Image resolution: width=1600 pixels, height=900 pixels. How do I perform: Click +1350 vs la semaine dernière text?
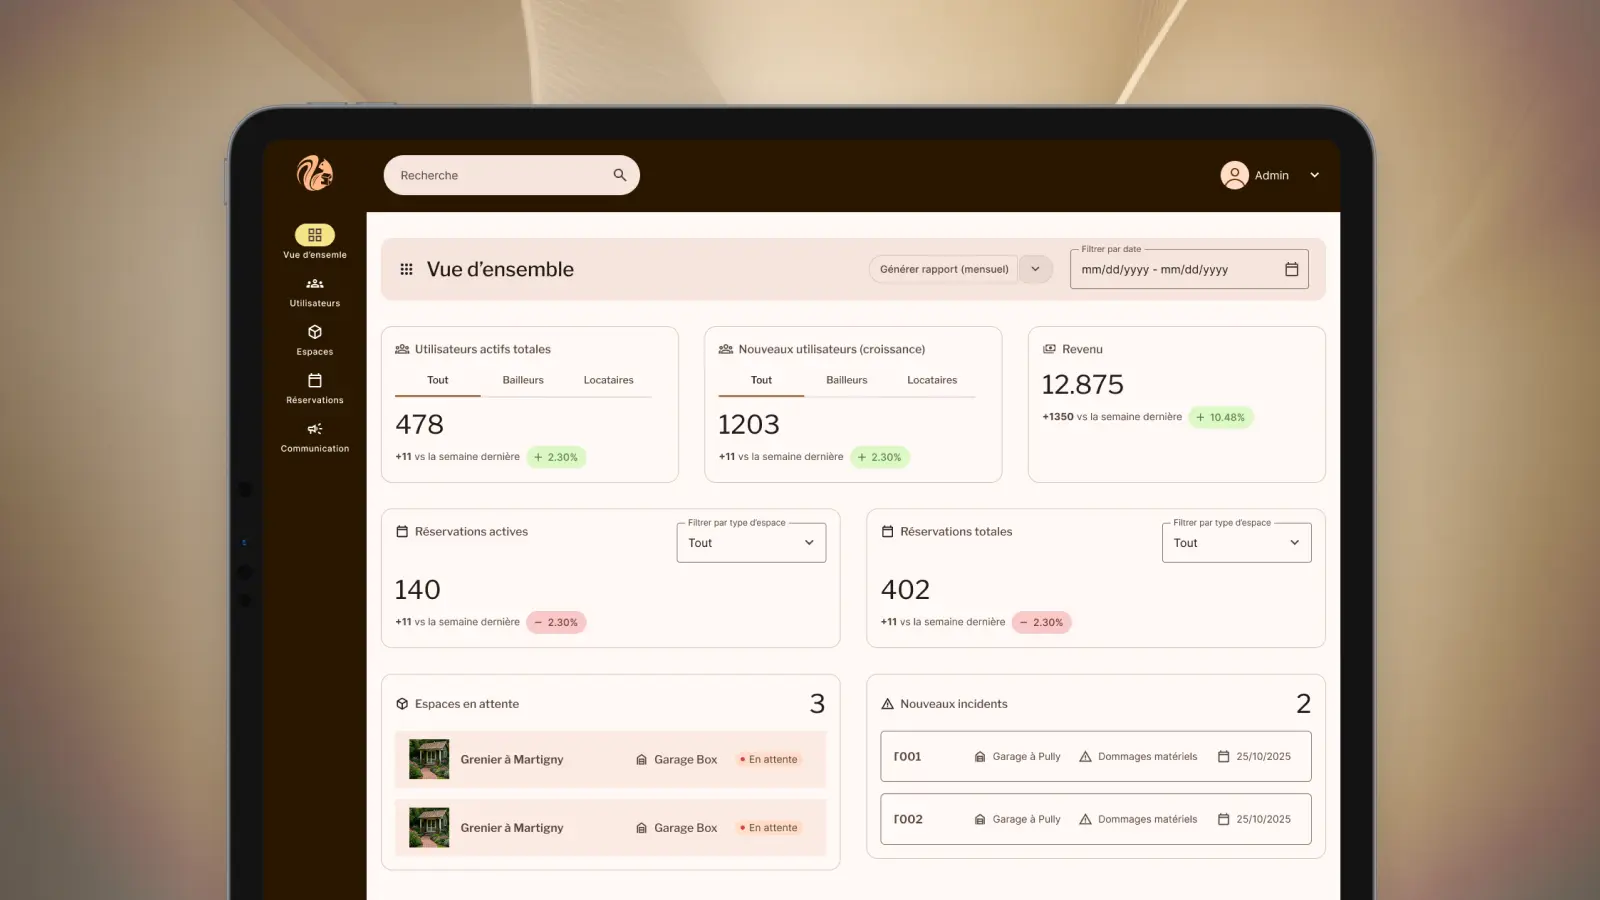pos(1112,417)
